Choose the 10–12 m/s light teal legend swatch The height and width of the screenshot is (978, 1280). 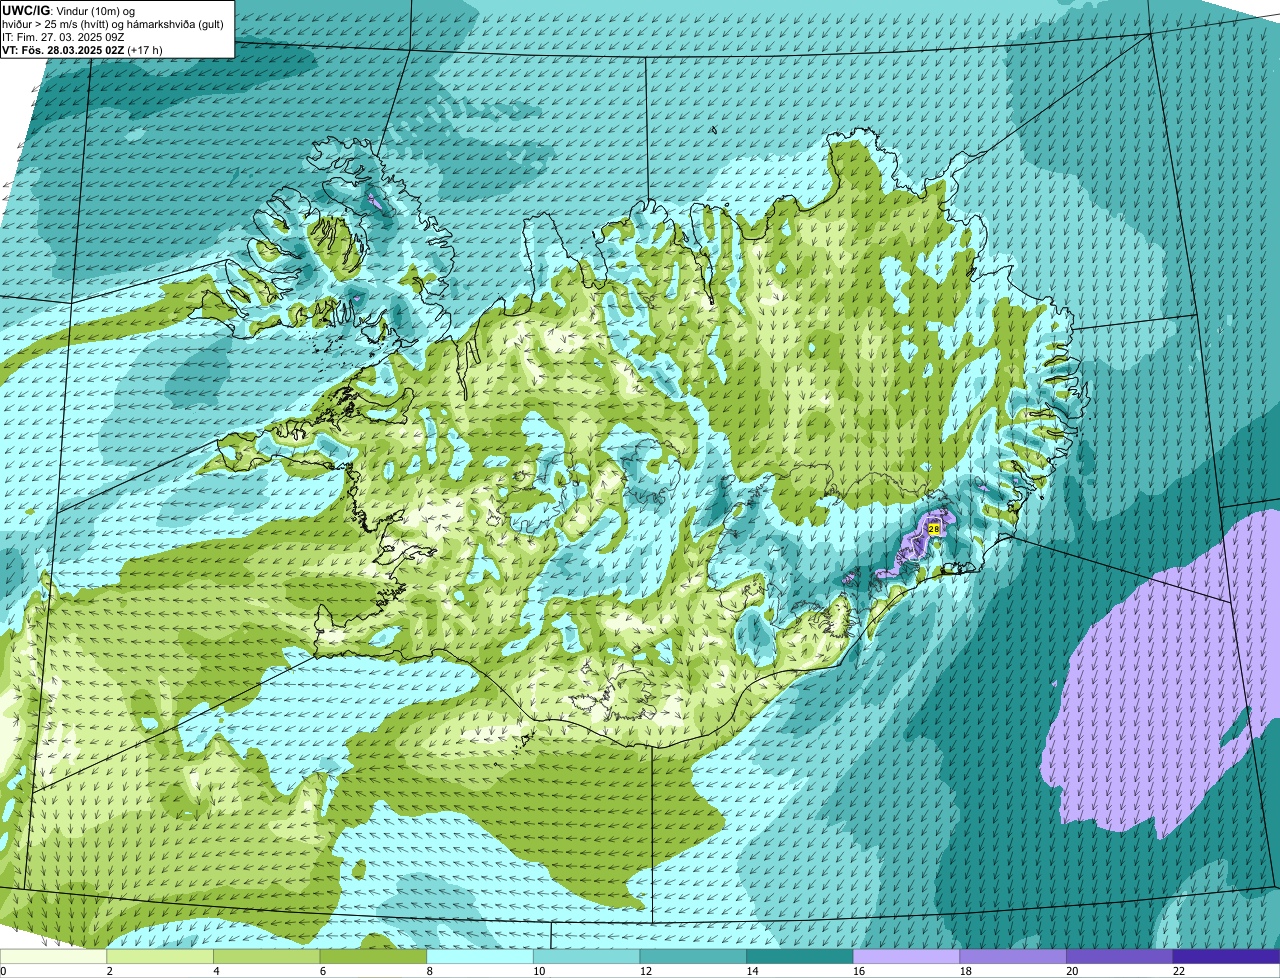tap(587, 956)
